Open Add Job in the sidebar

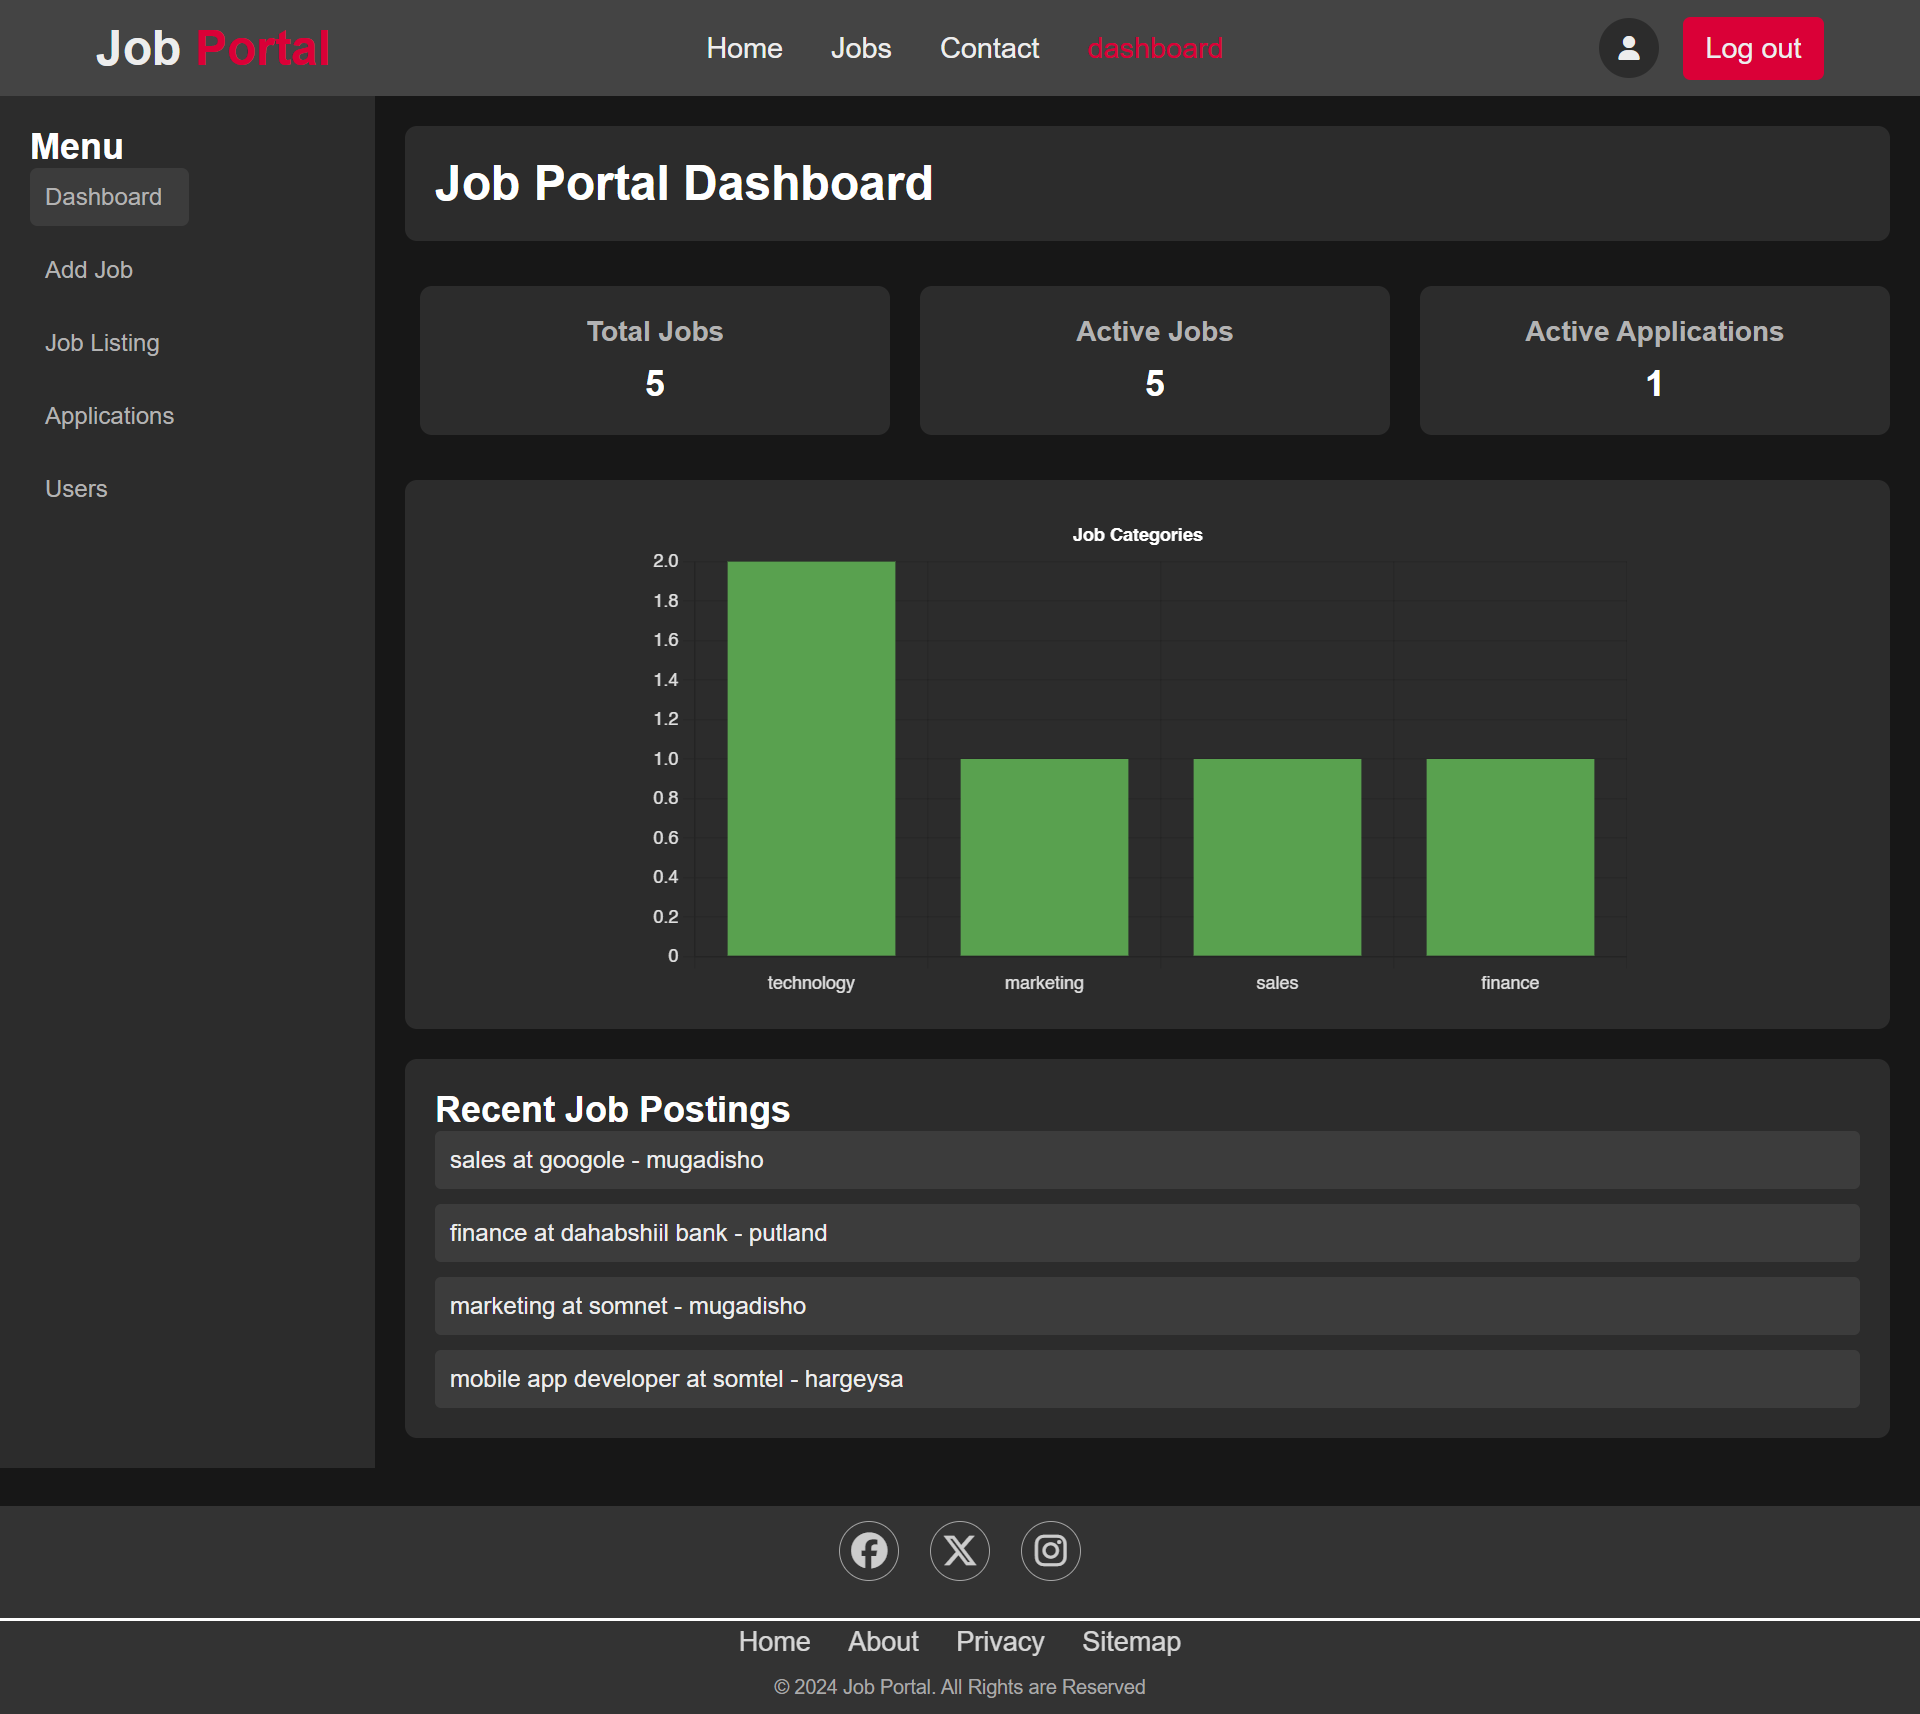(x=89, y=270)
